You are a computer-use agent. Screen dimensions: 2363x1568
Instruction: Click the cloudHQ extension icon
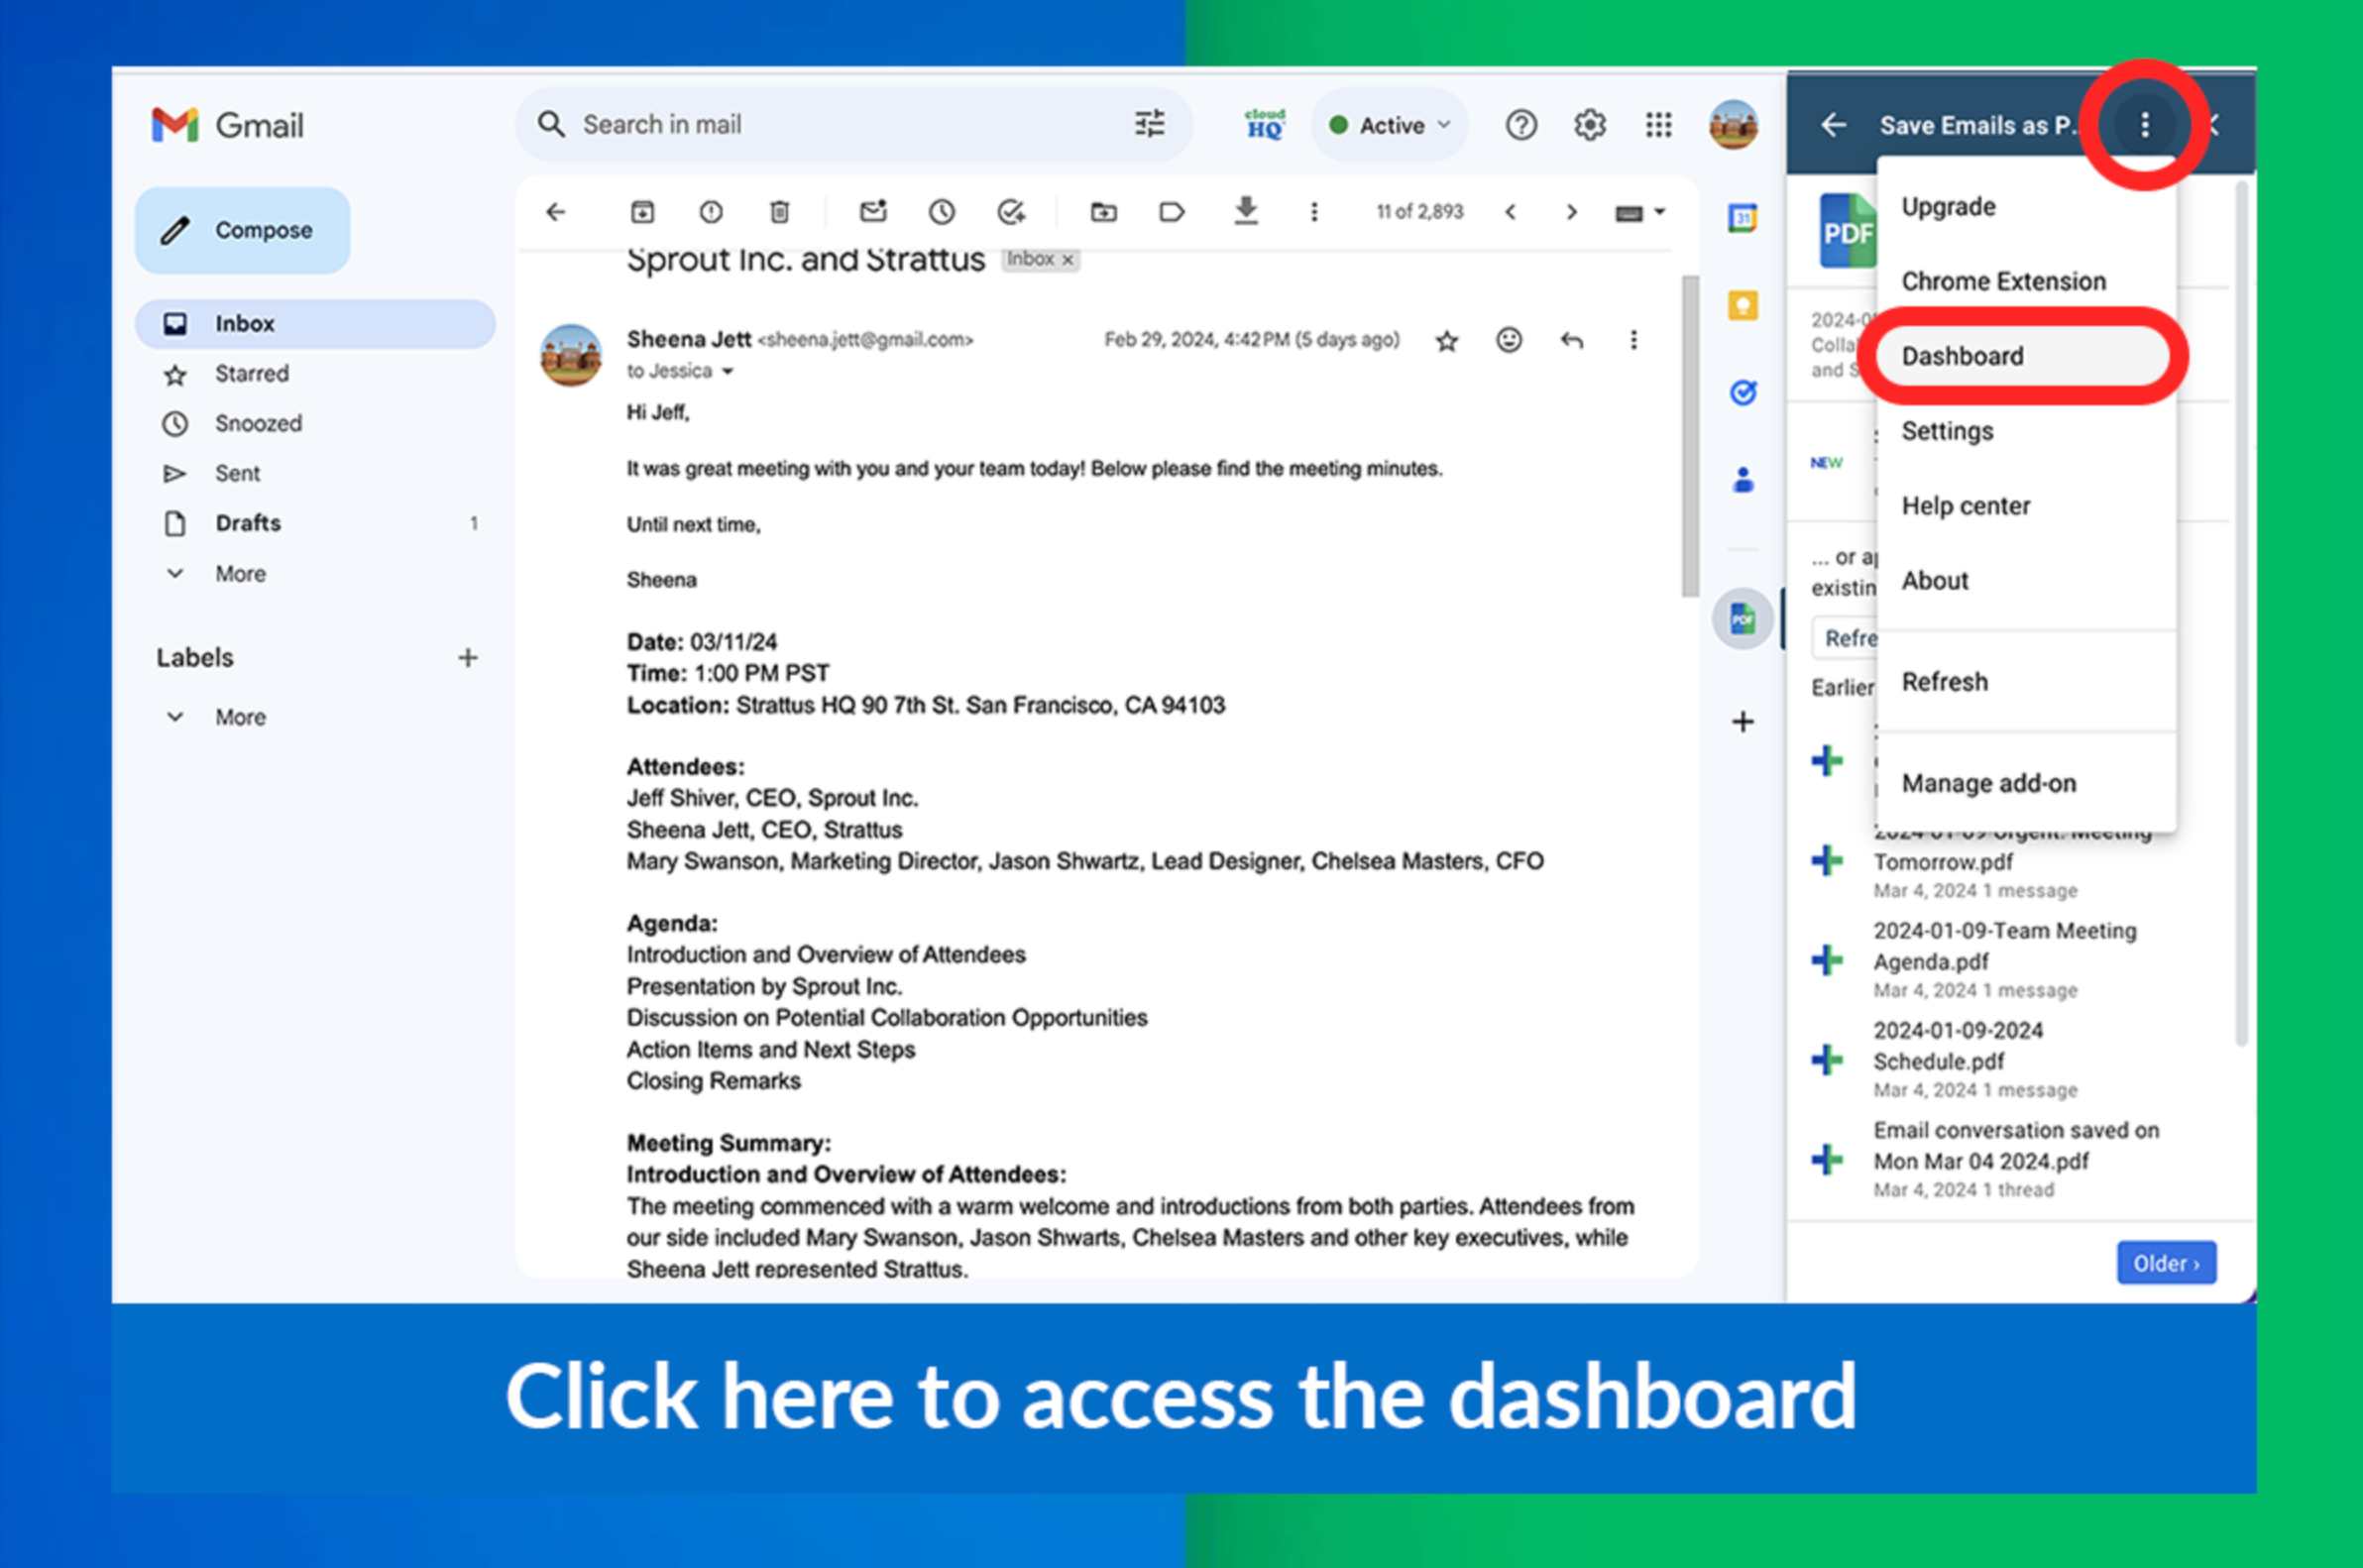[x=1264, y=125]
